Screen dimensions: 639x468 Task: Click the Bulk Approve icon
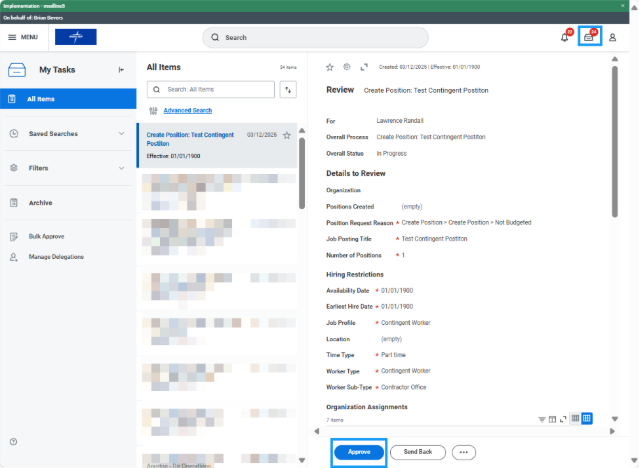14,236
